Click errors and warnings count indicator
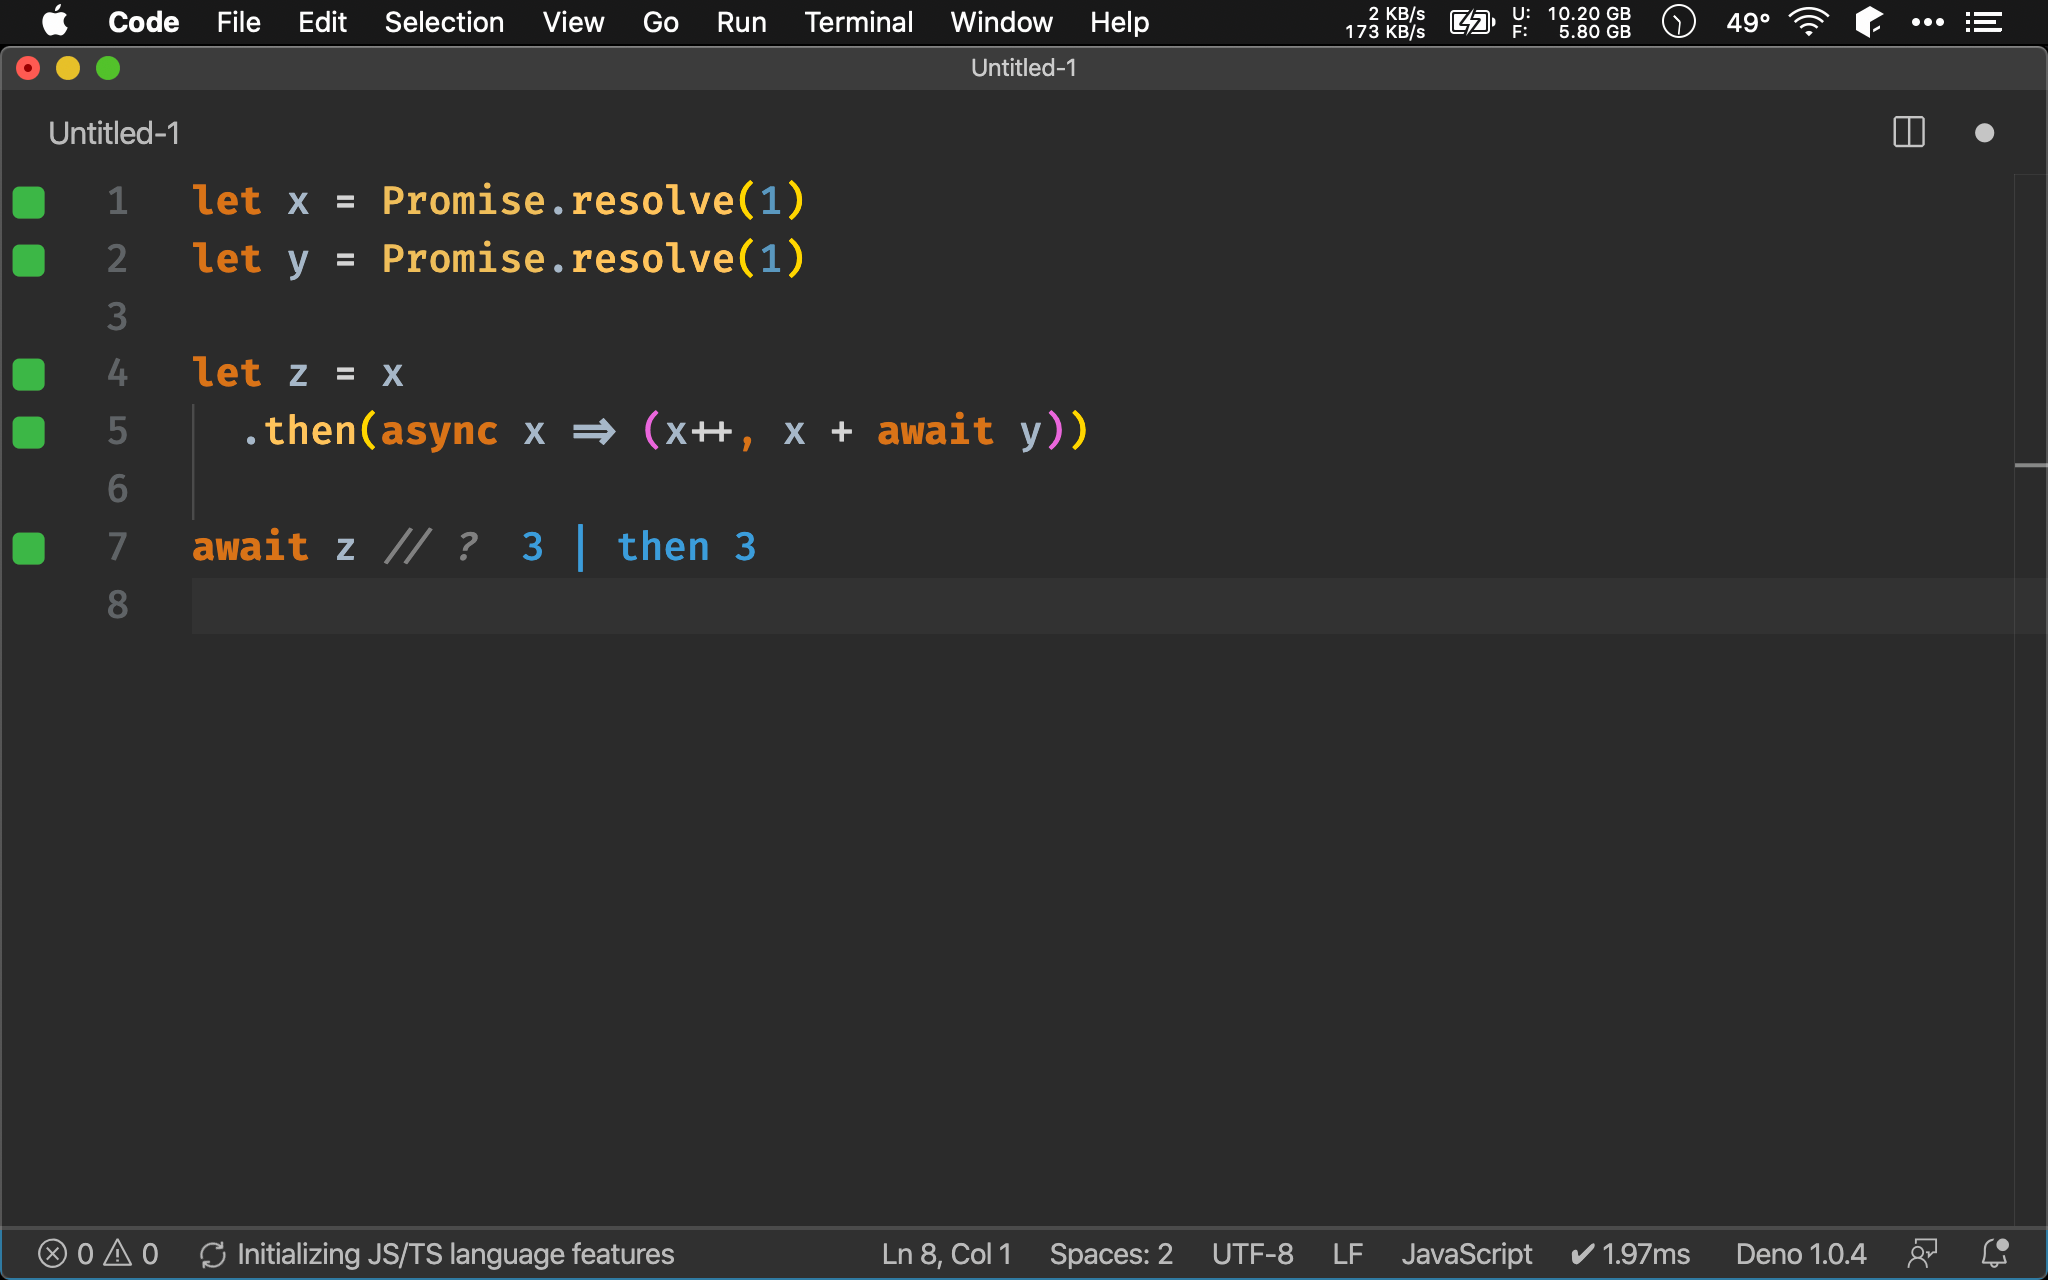 click(x=98, y=1253)
